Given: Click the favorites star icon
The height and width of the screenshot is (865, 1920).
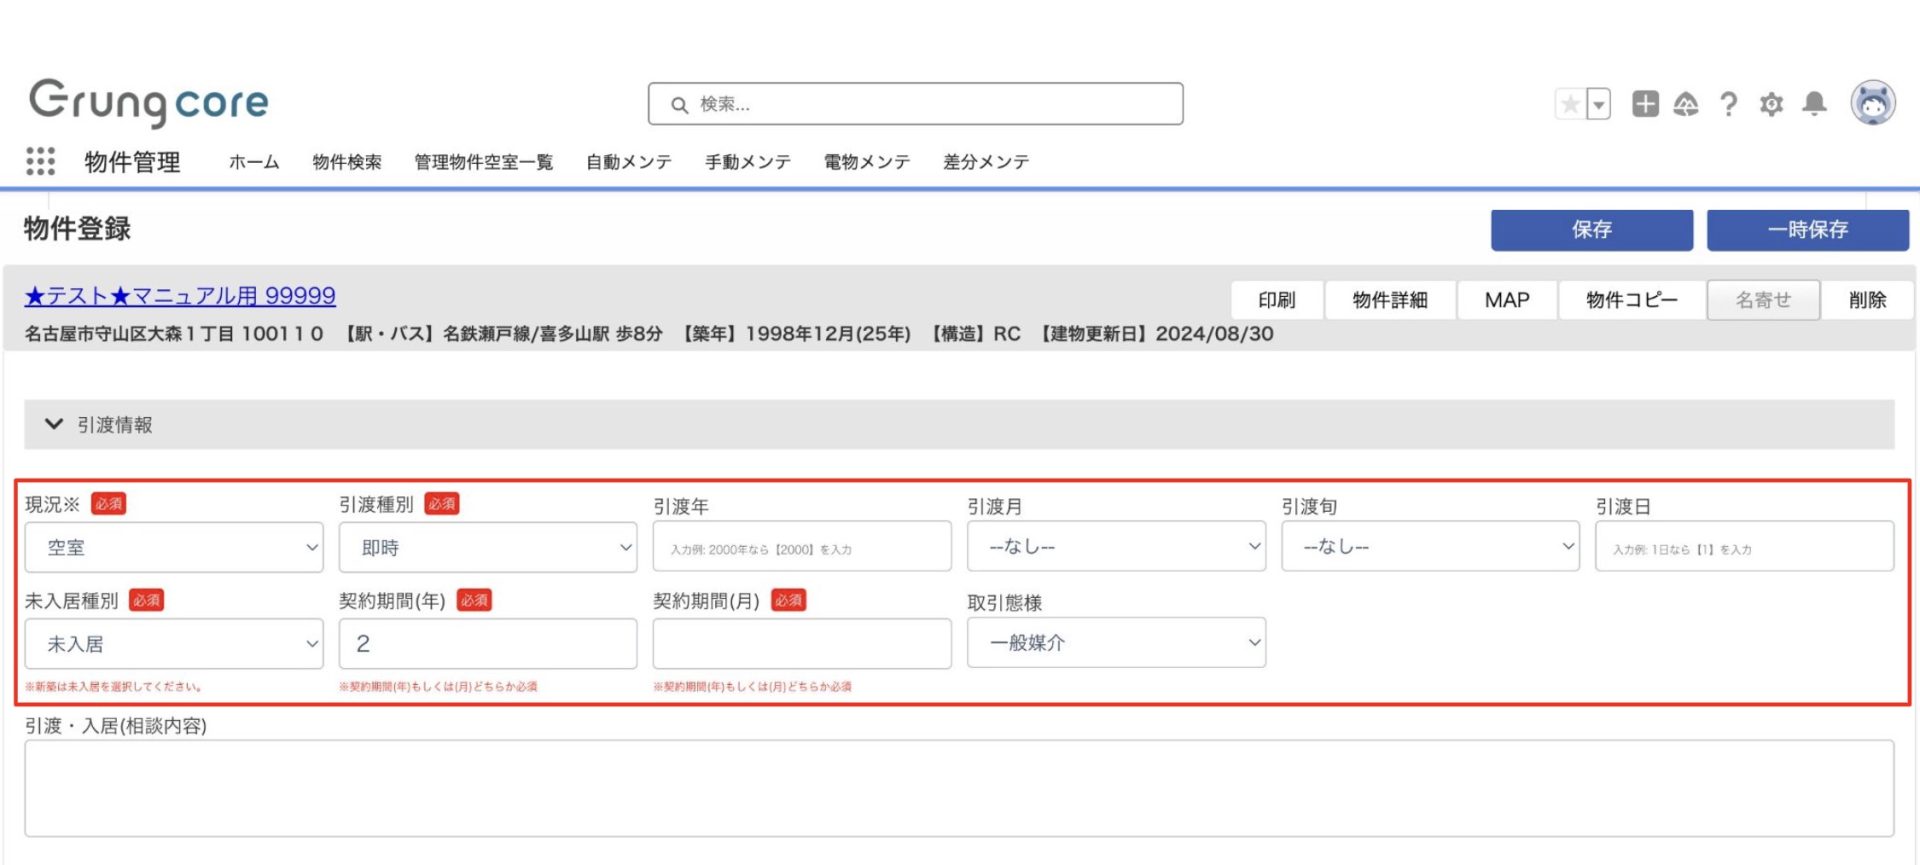Looking at the screenshot, I should [x=1570, y=104].
